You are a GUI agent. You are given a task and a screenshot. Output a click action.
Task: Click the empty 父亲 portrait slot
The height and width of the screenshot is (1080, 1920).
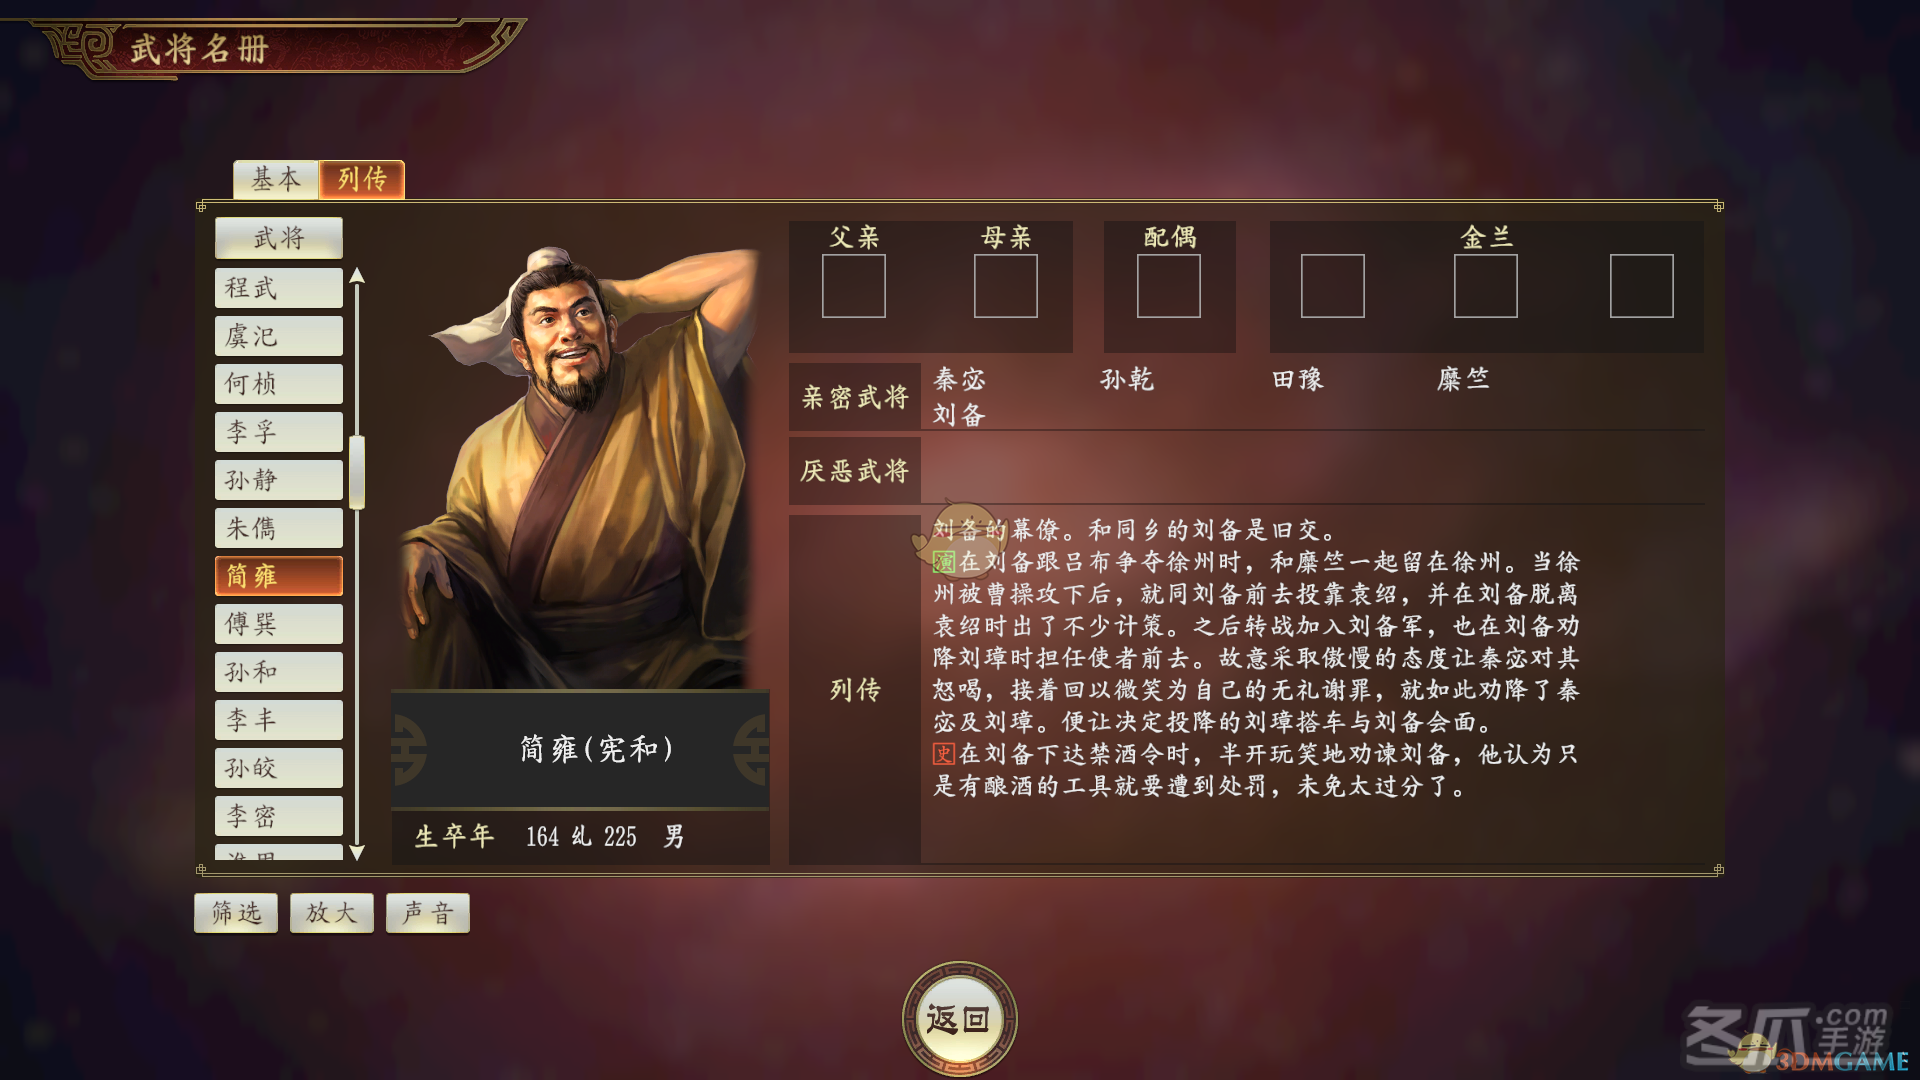pos(853,286)
